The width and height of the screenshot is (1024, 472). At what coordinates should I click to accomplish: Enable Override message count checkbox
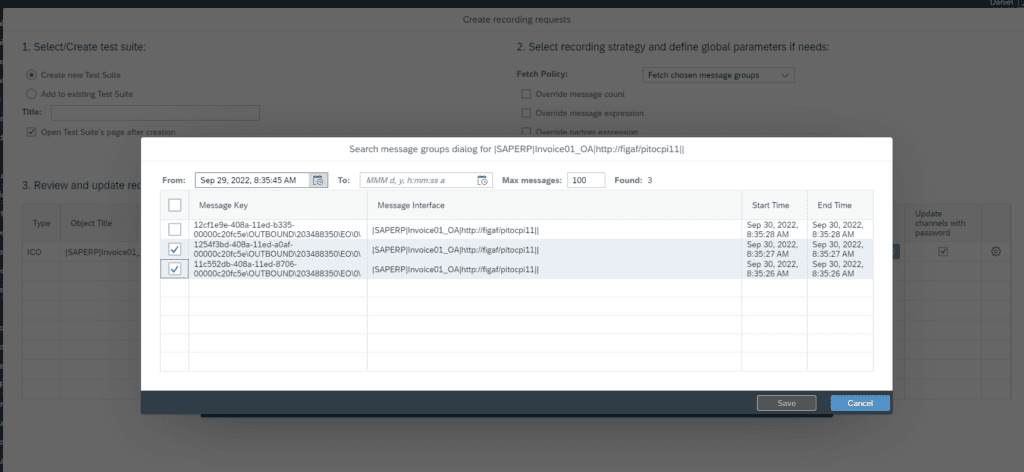point(526,94)
